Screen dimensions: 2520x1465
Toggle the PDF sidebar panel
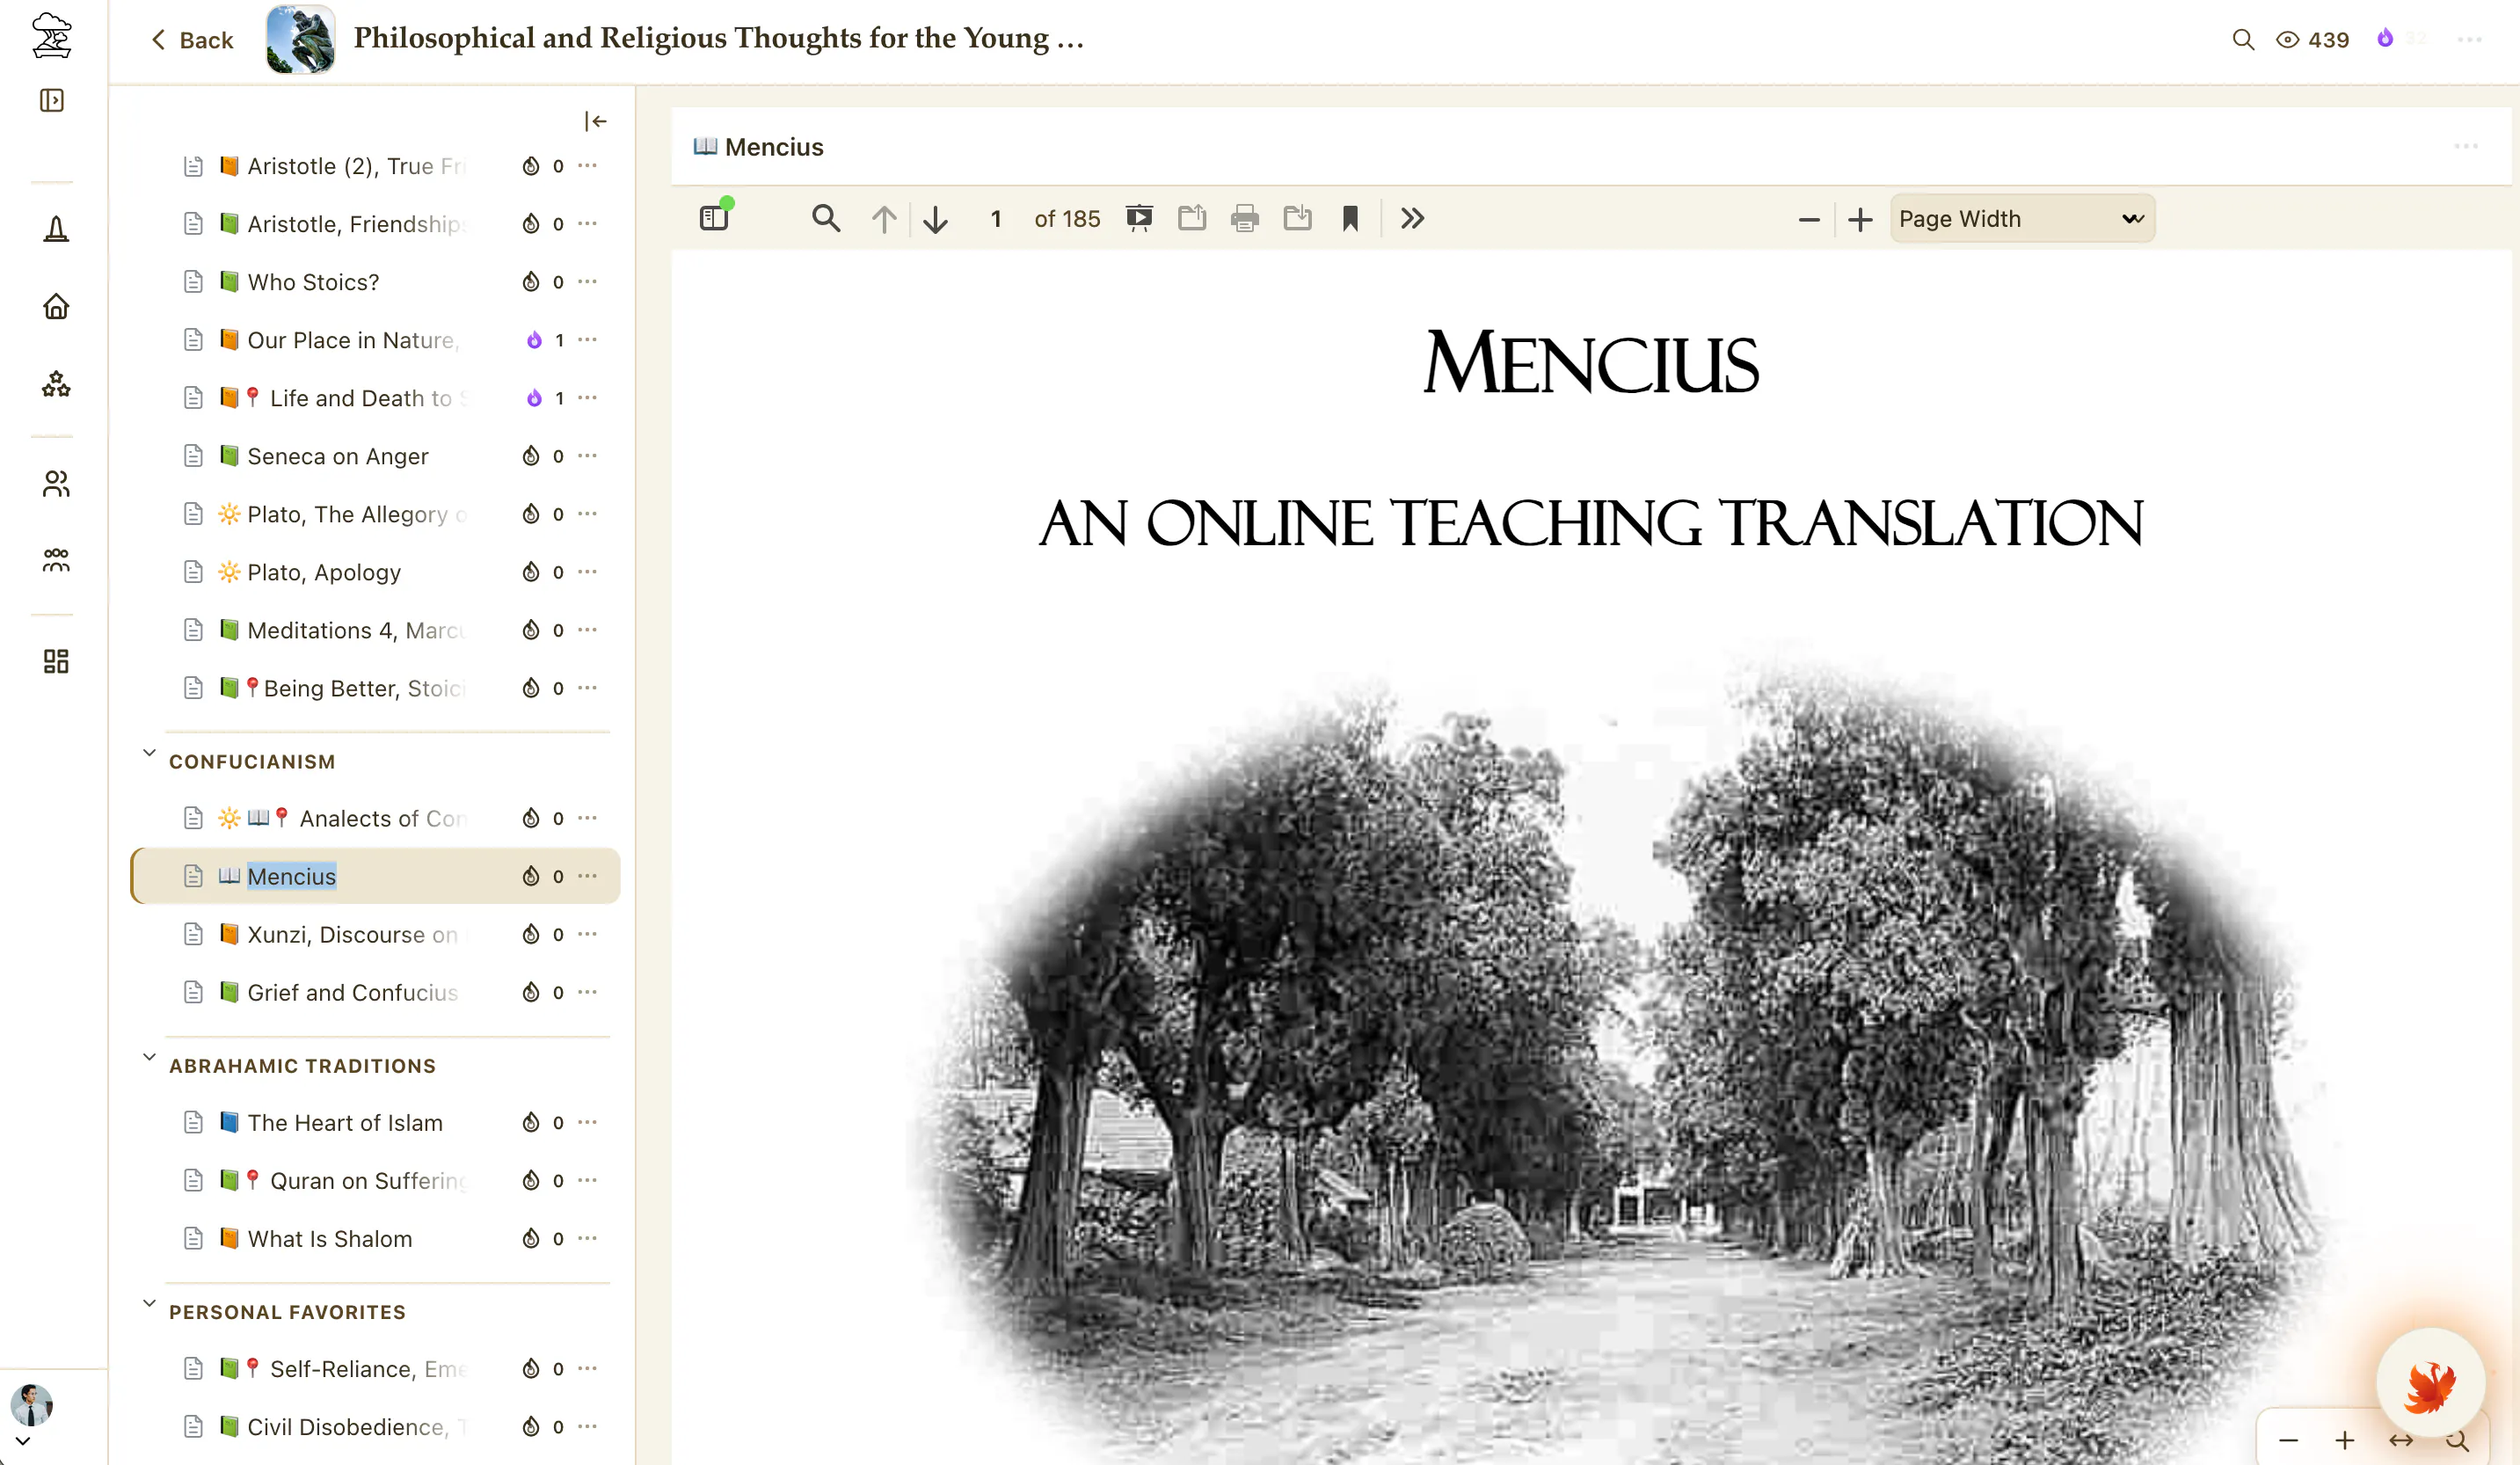pyautogui.click(x=714, y=218)
